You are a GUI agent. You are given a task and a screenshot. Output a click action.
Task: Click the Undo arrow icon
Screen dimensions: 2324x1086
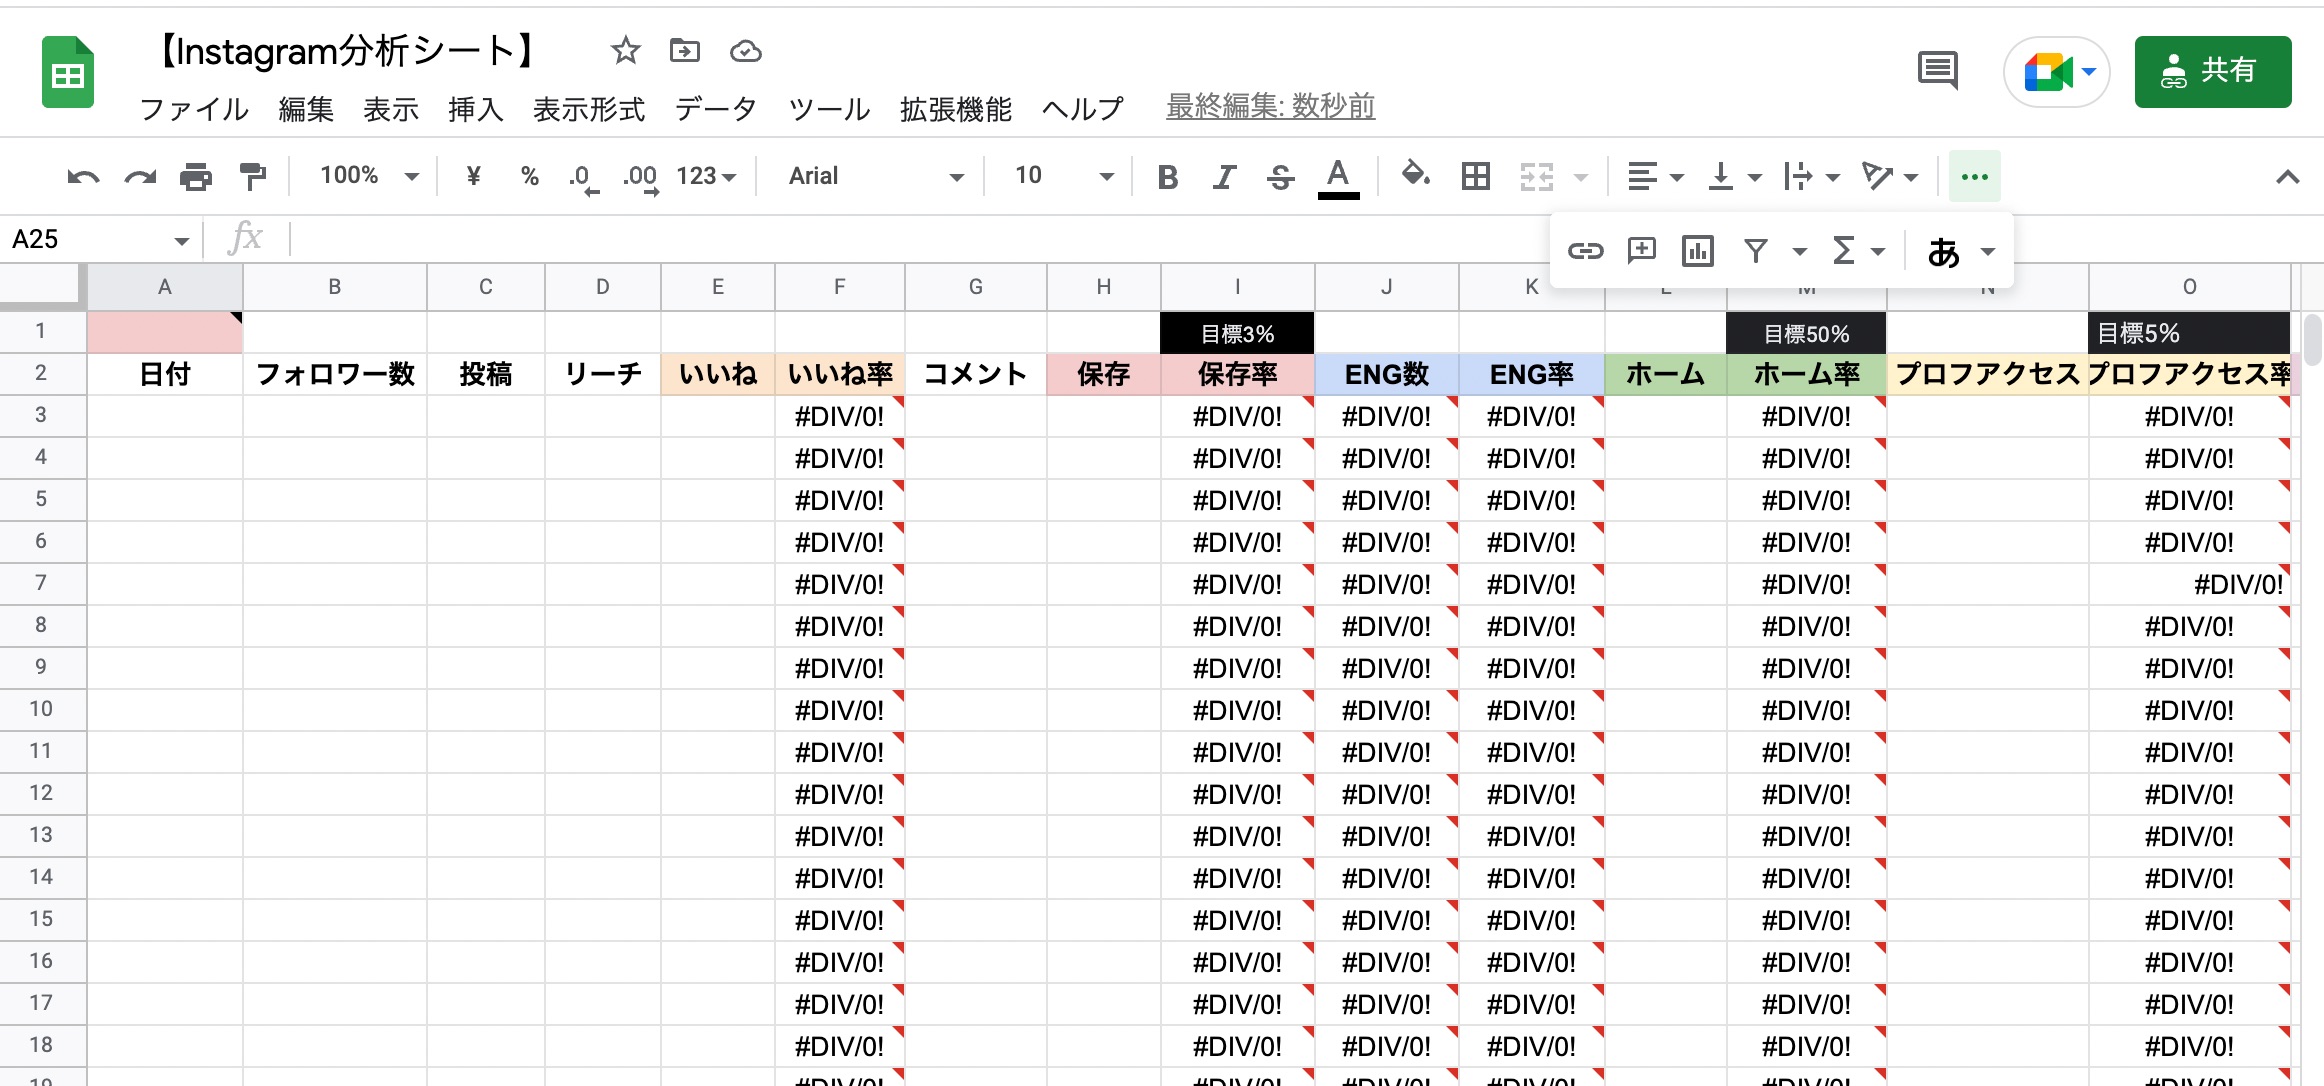pyautogui.click(x=83, y=177)
